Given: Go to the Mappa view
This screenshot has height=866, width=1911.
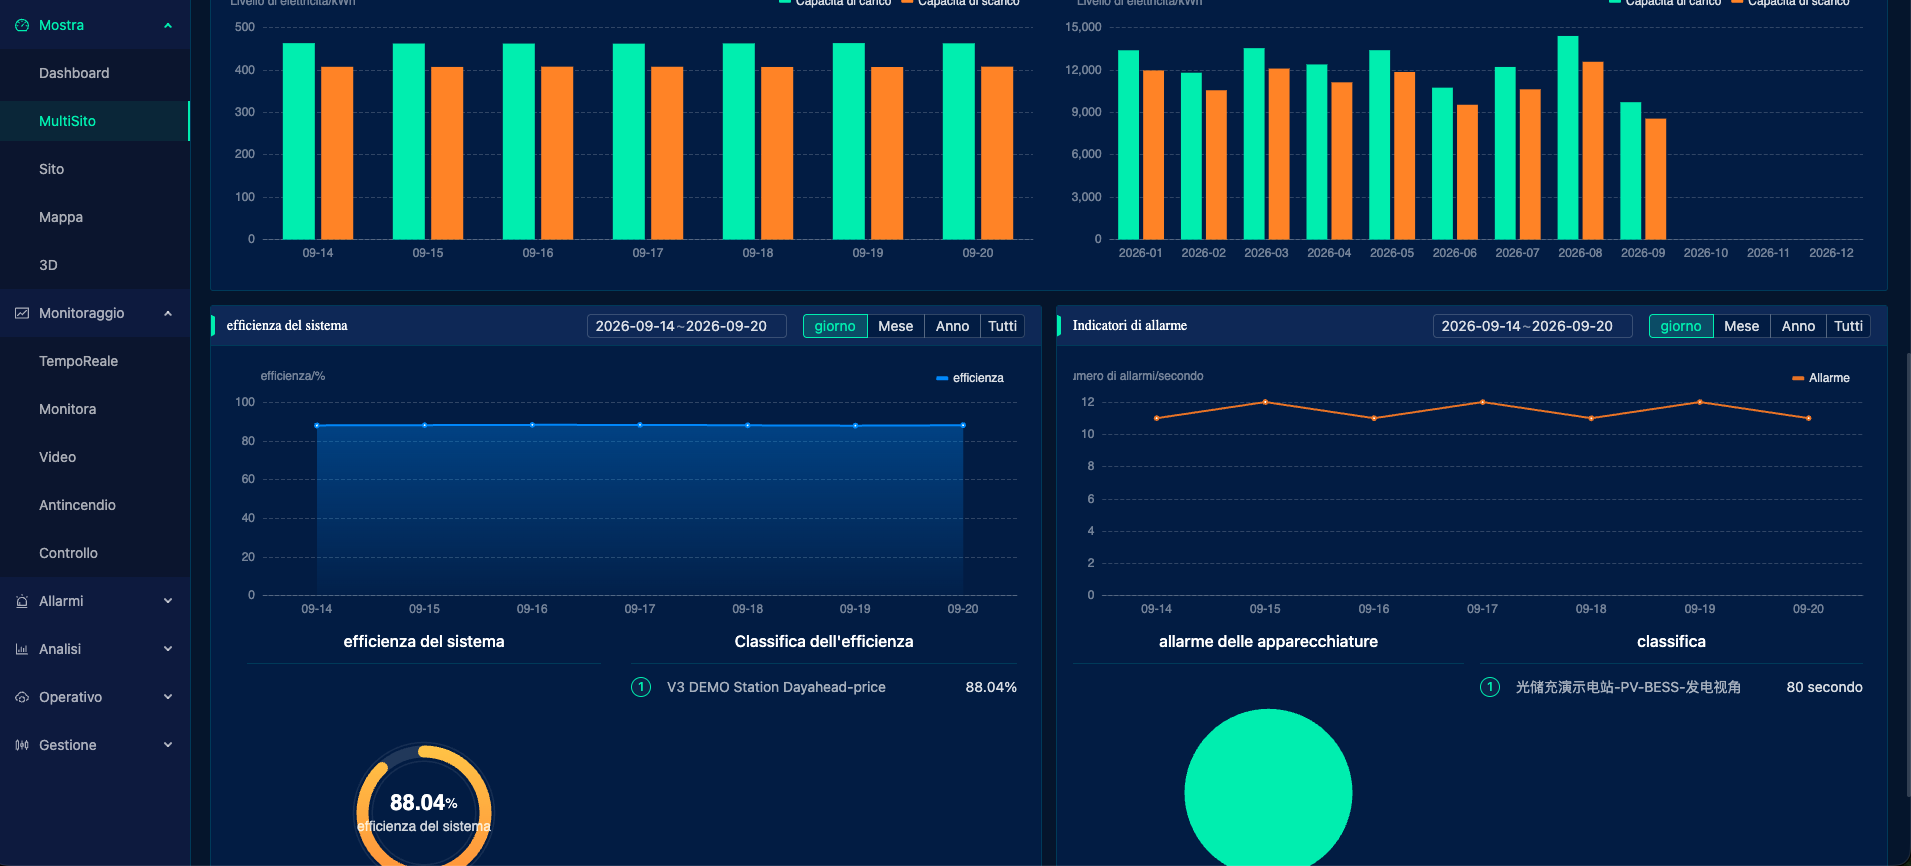Looking at the screenshot, I should click(95, 217).
